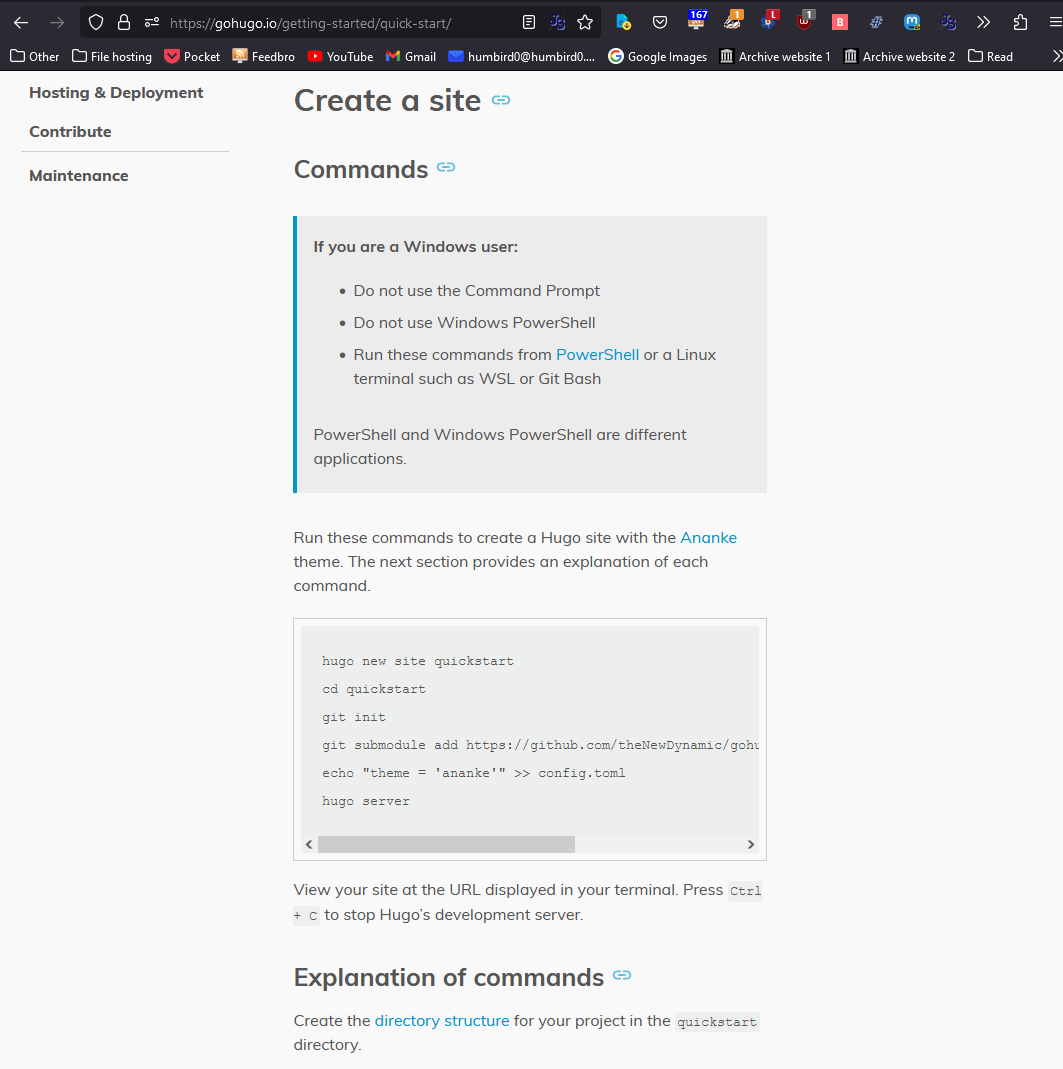The width and height of the screenshot is (1063, 1069).
Task: Open the extensions puzzle piece menu
Action: [1020, 22]
